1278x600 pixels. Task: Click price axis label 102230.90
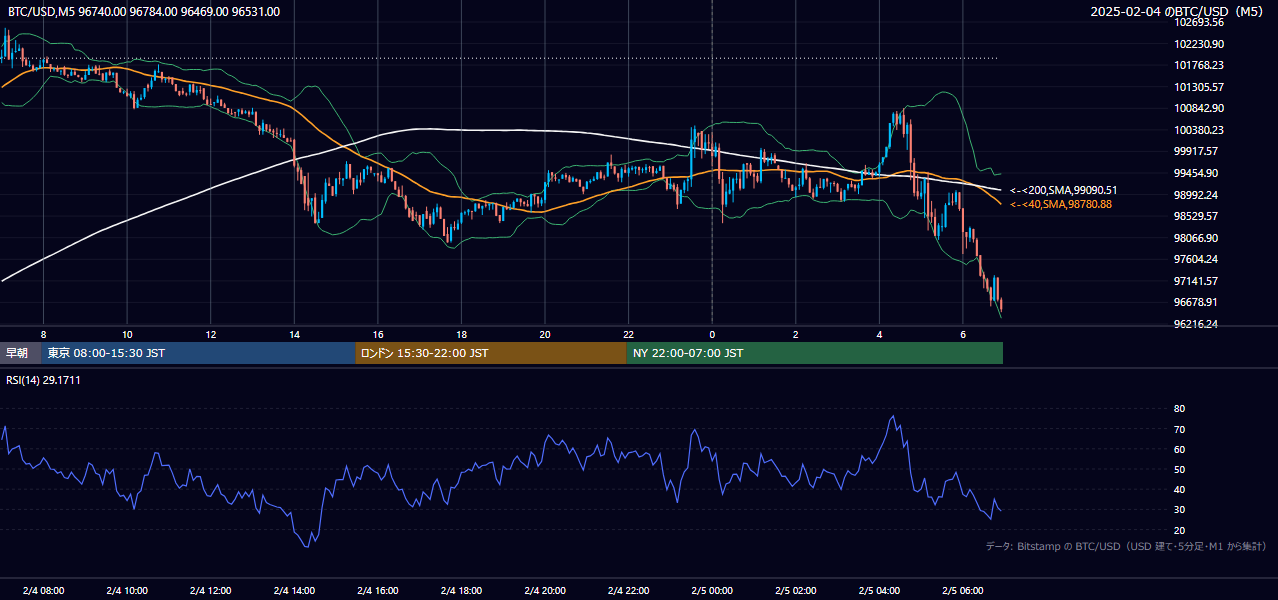coord(1199,44)
